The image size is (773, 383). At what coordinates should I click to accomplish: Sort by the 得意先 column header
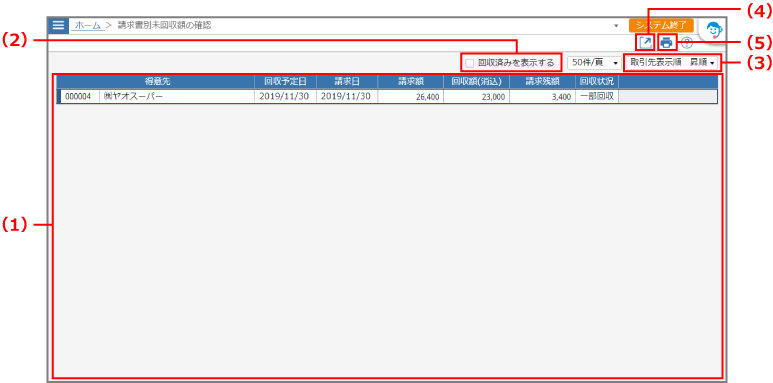click(157, 82)
